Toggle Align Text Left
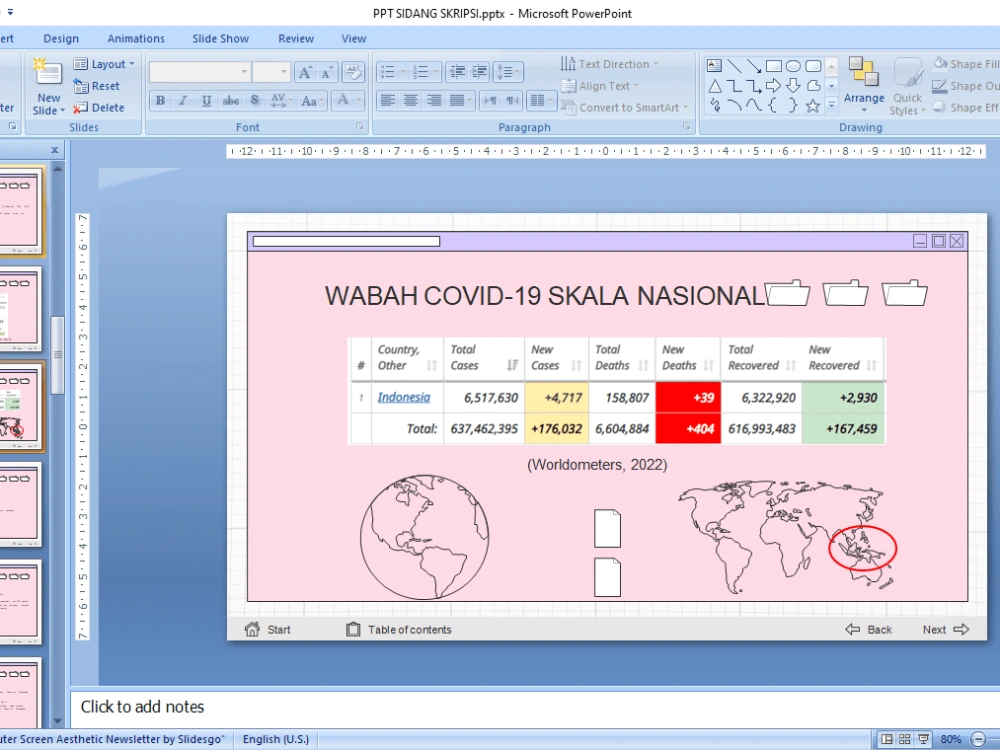 pos(388,100)
